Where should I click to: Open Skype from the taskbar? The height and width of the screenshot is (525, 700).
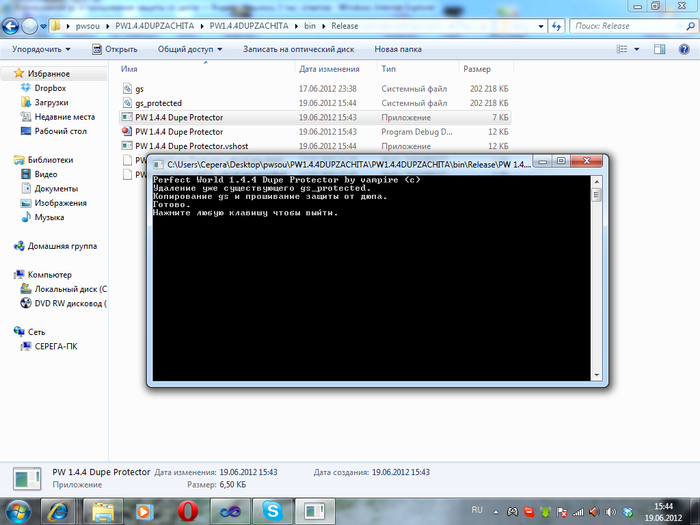(x=273, y=511)
